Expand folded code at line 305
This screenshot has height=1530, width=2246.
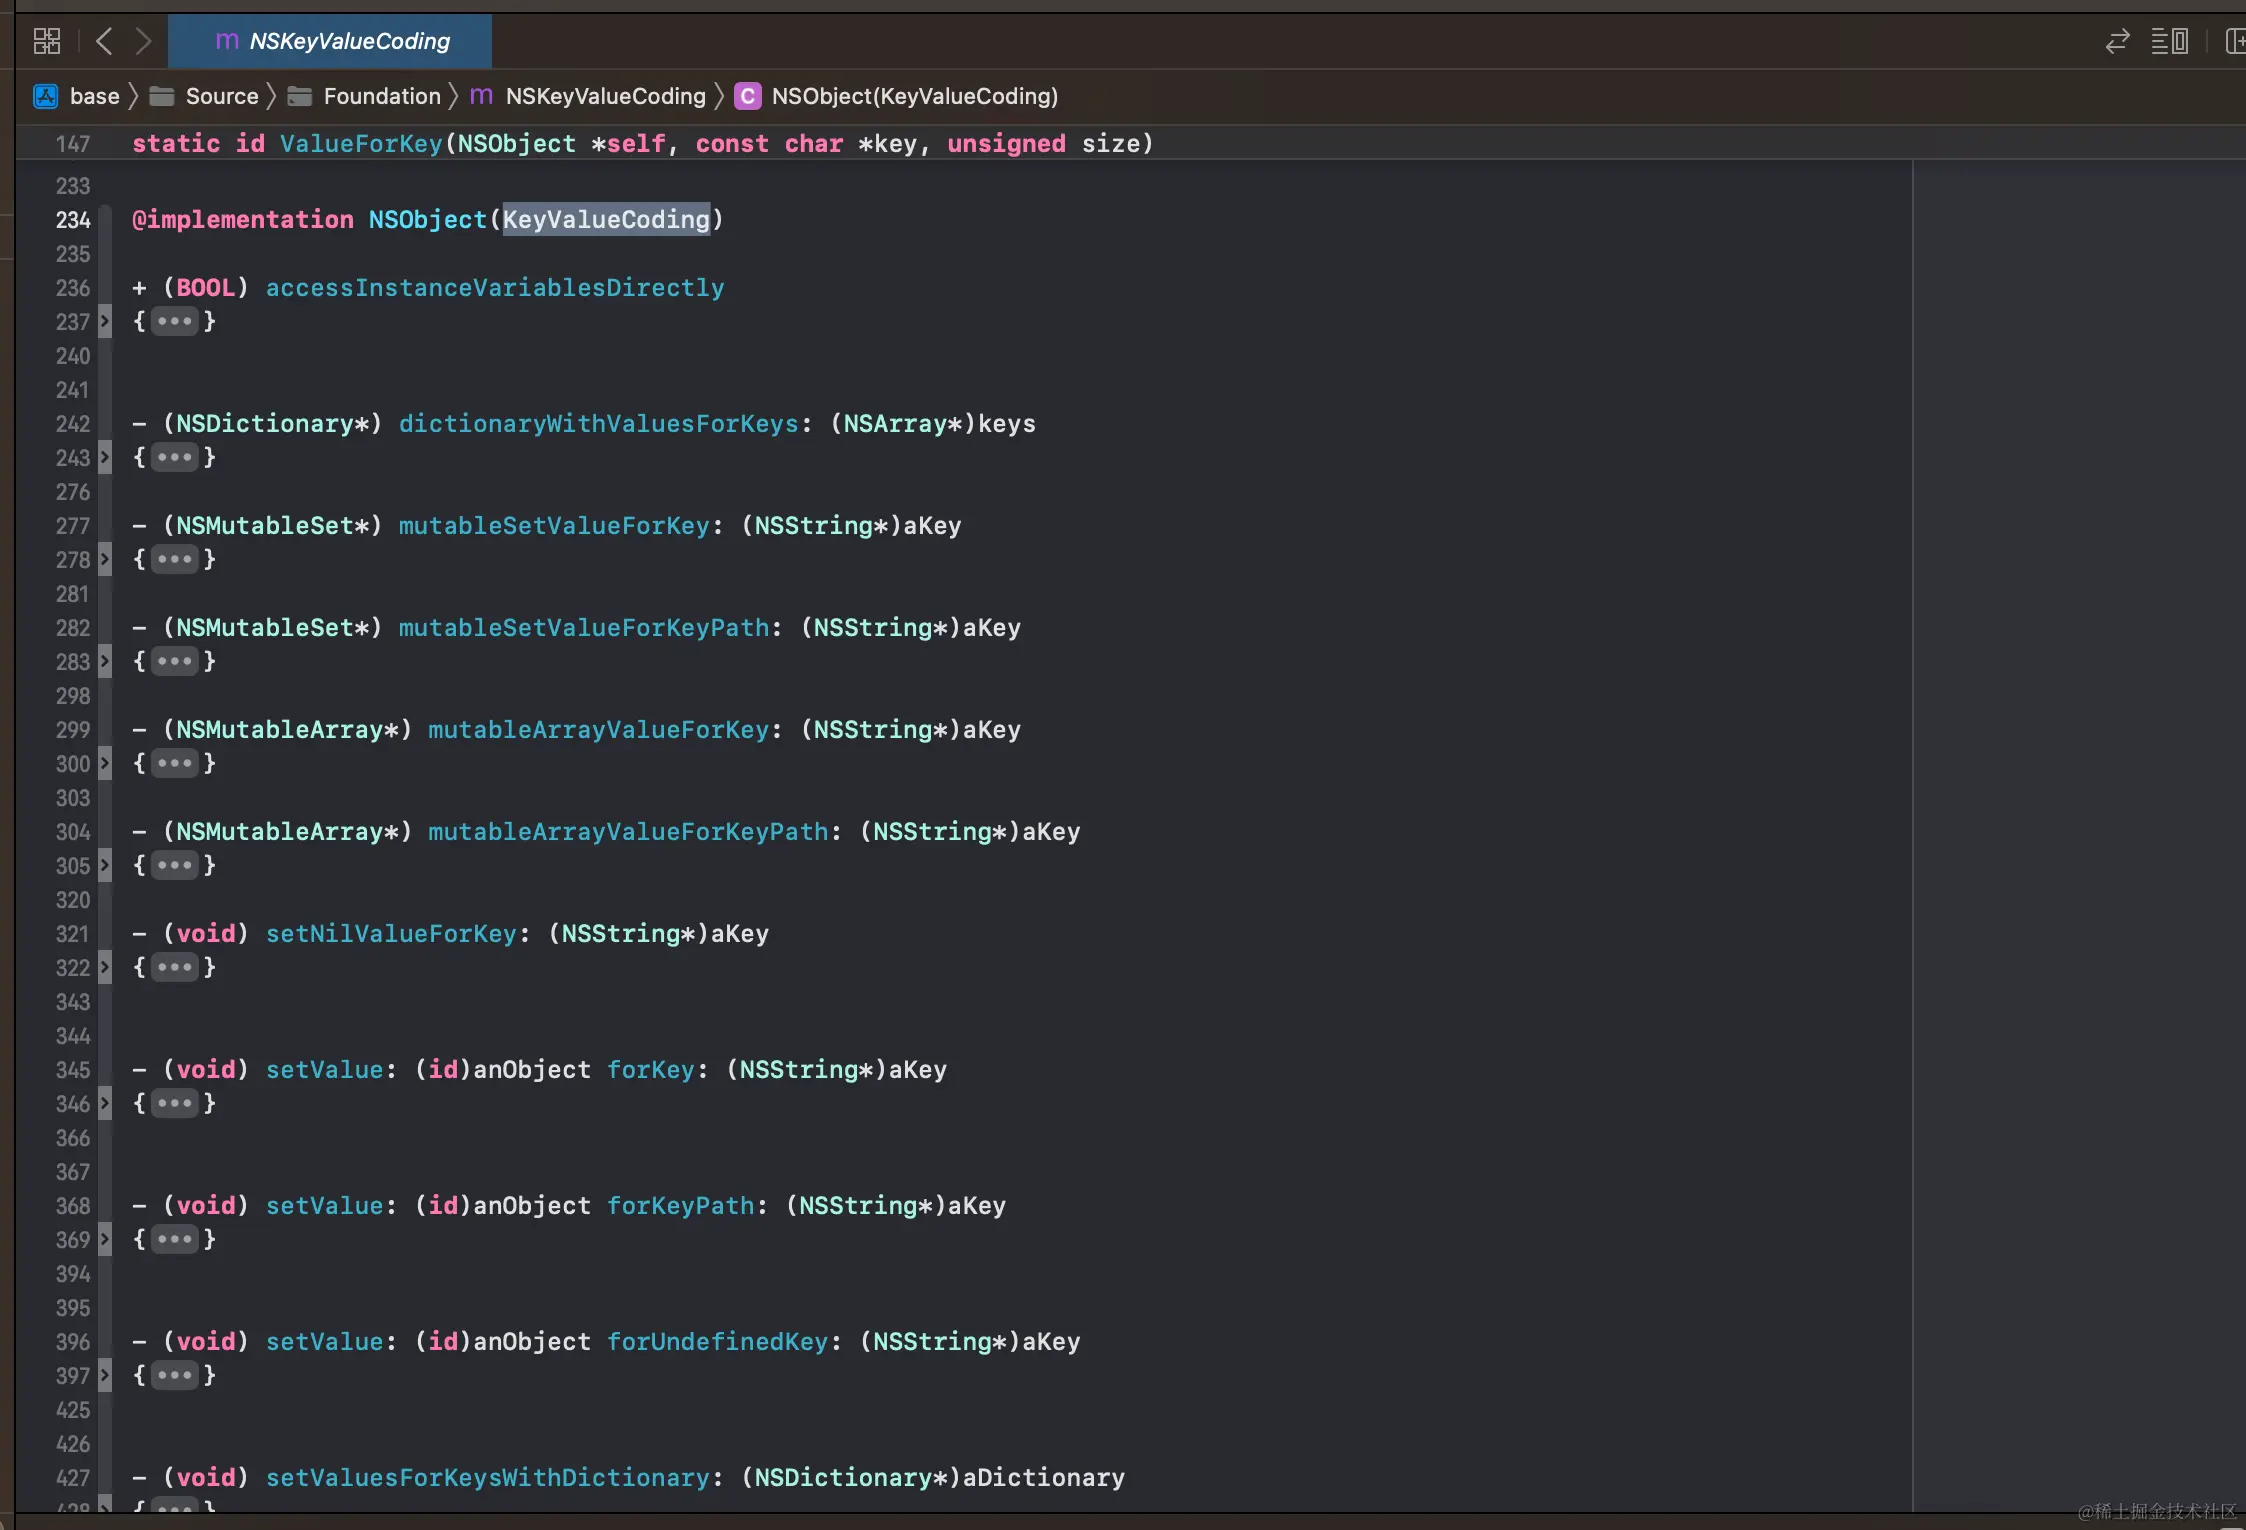click(x=105, y=866)
